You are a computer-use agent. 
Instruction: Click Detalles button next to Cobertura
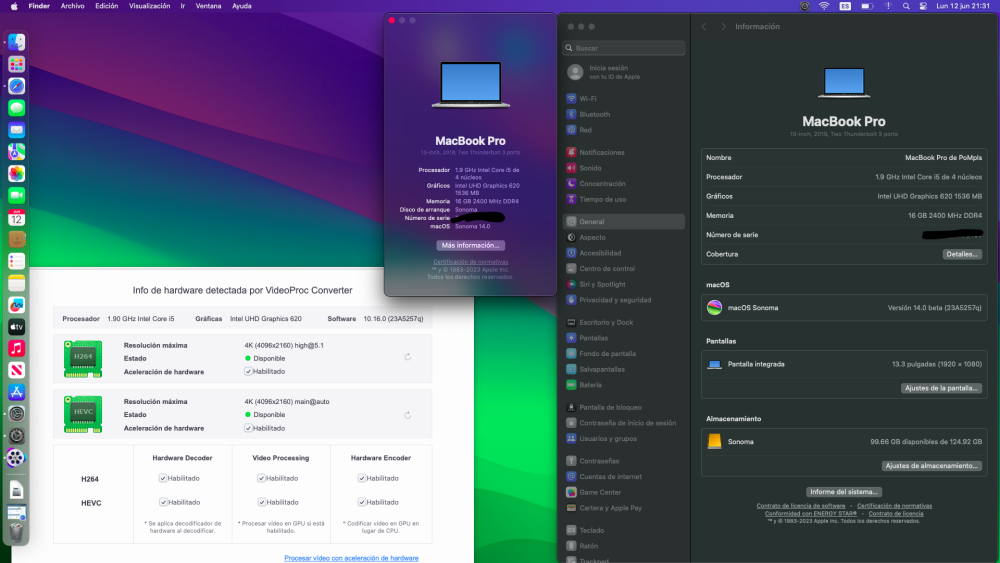pos(962,254)
